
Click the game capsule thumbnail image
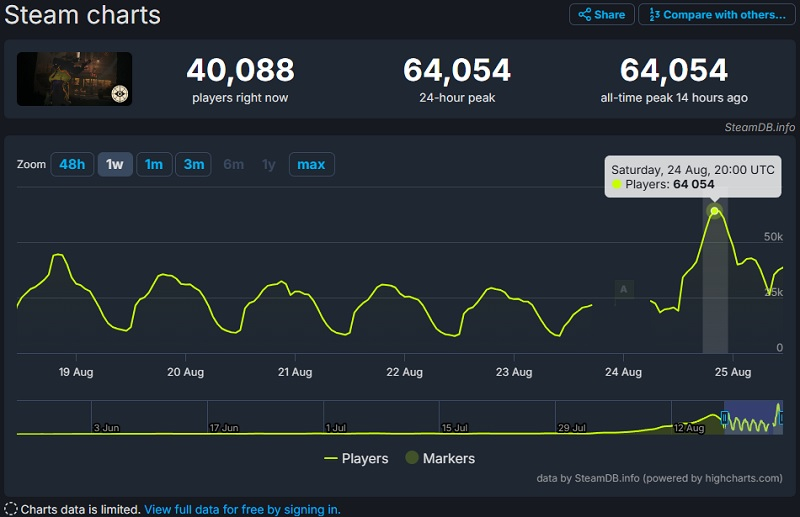pyautogui.click(x=74, y=79)
